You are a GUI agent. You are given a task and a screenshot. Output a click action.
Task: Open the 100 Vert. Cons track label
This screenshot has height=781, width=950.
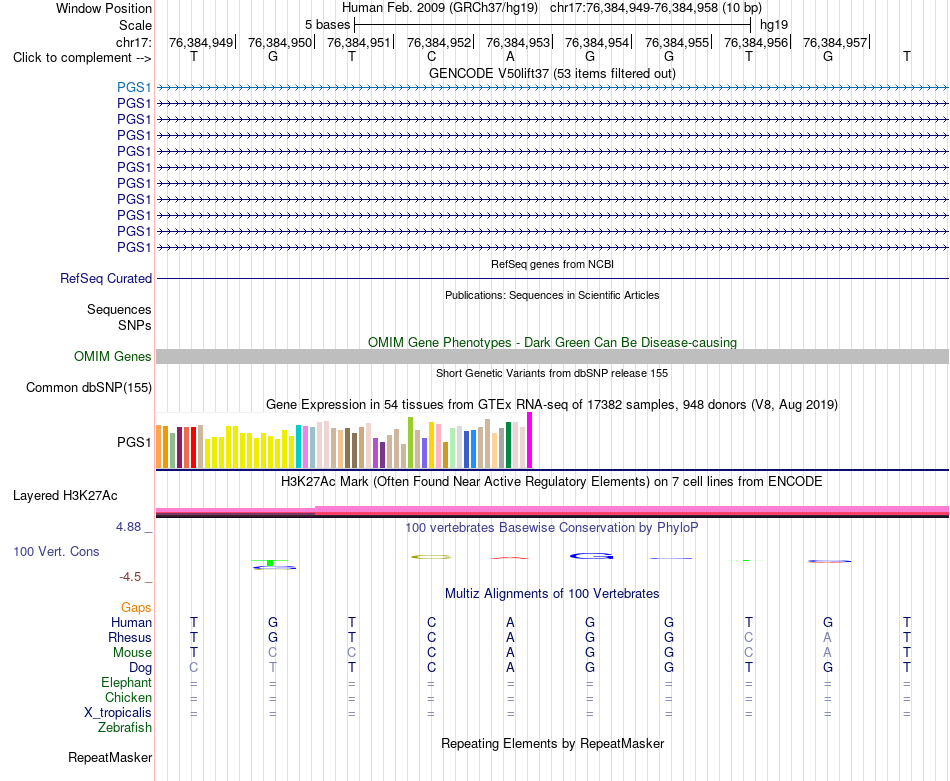point(56,551)
